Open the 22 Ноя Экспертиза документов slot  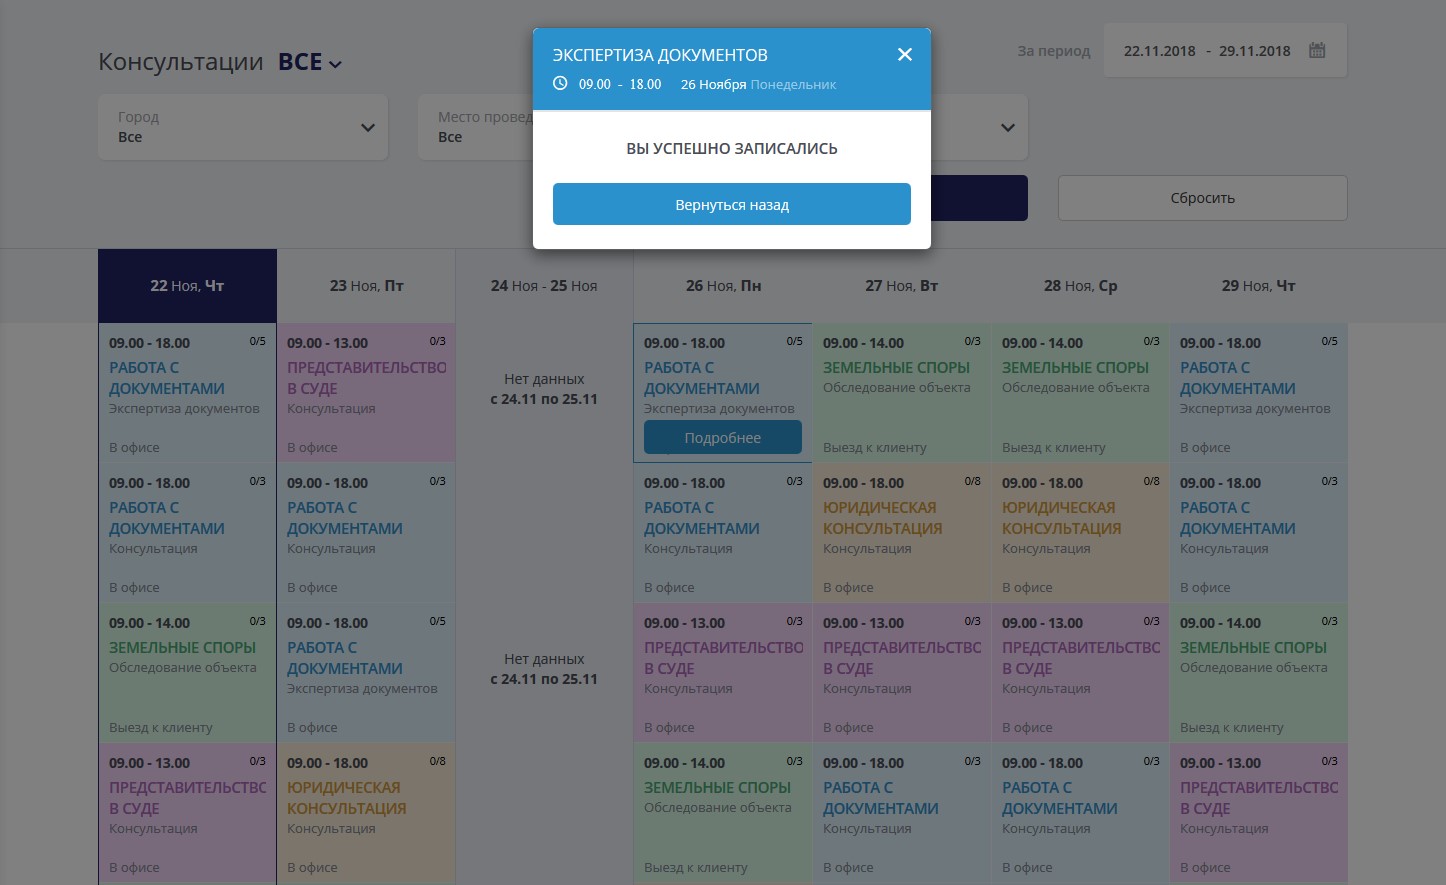(187, 393)
